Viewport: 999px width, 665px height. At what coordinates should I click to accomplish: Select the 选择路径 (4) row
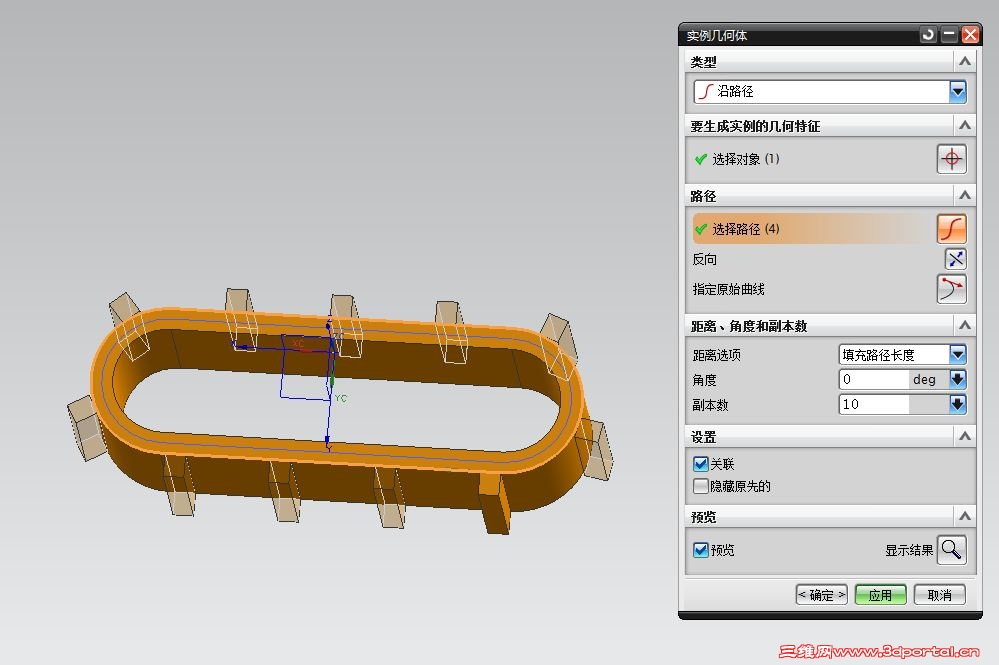point(813,229)
